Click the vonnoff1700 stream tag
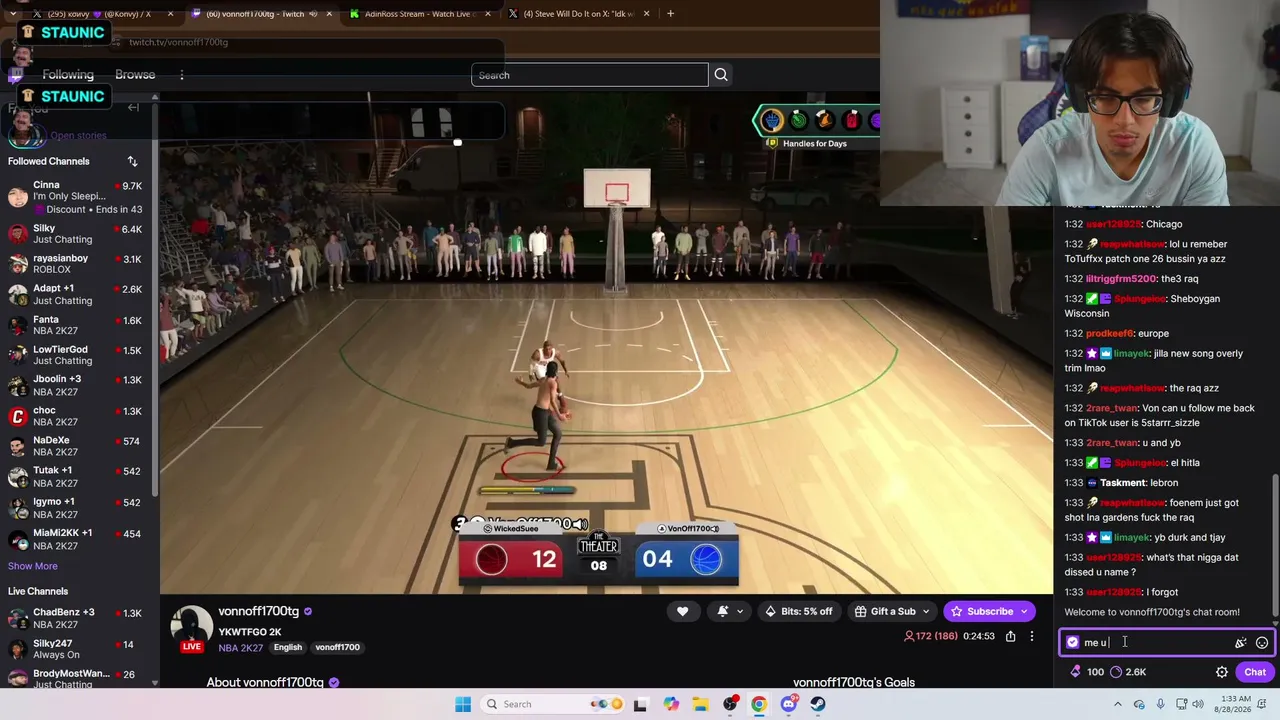The height and width of the screenshot is (720, 1280). pyautogui.click(x=337, y=647)
